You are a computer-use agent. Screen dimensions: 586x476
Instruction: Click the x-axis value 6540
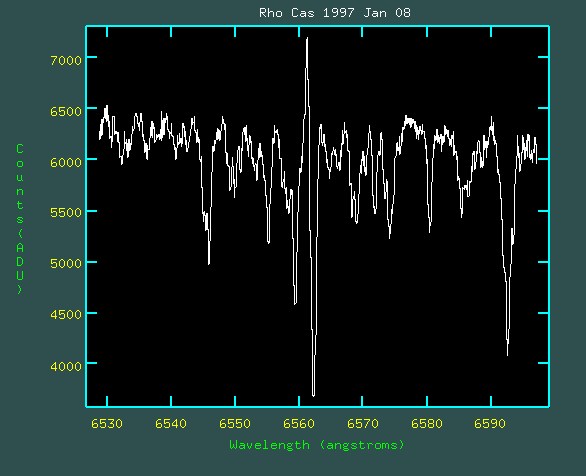171,423
